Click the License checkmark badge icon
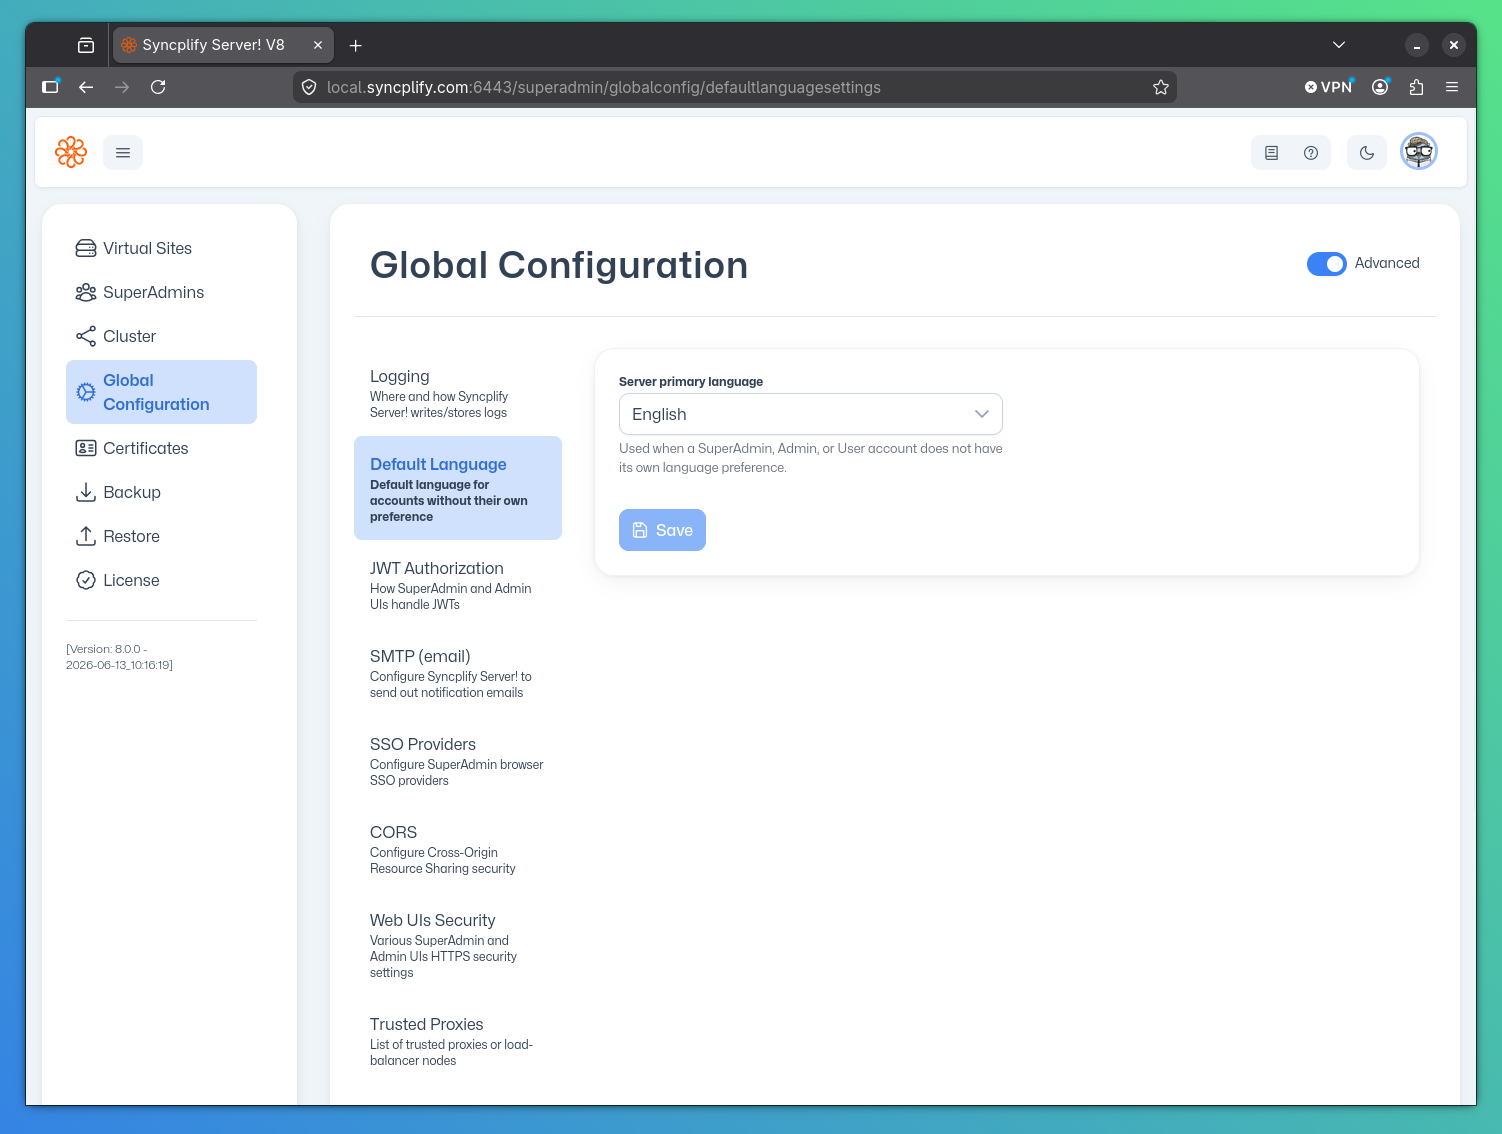 pos(86,580)
